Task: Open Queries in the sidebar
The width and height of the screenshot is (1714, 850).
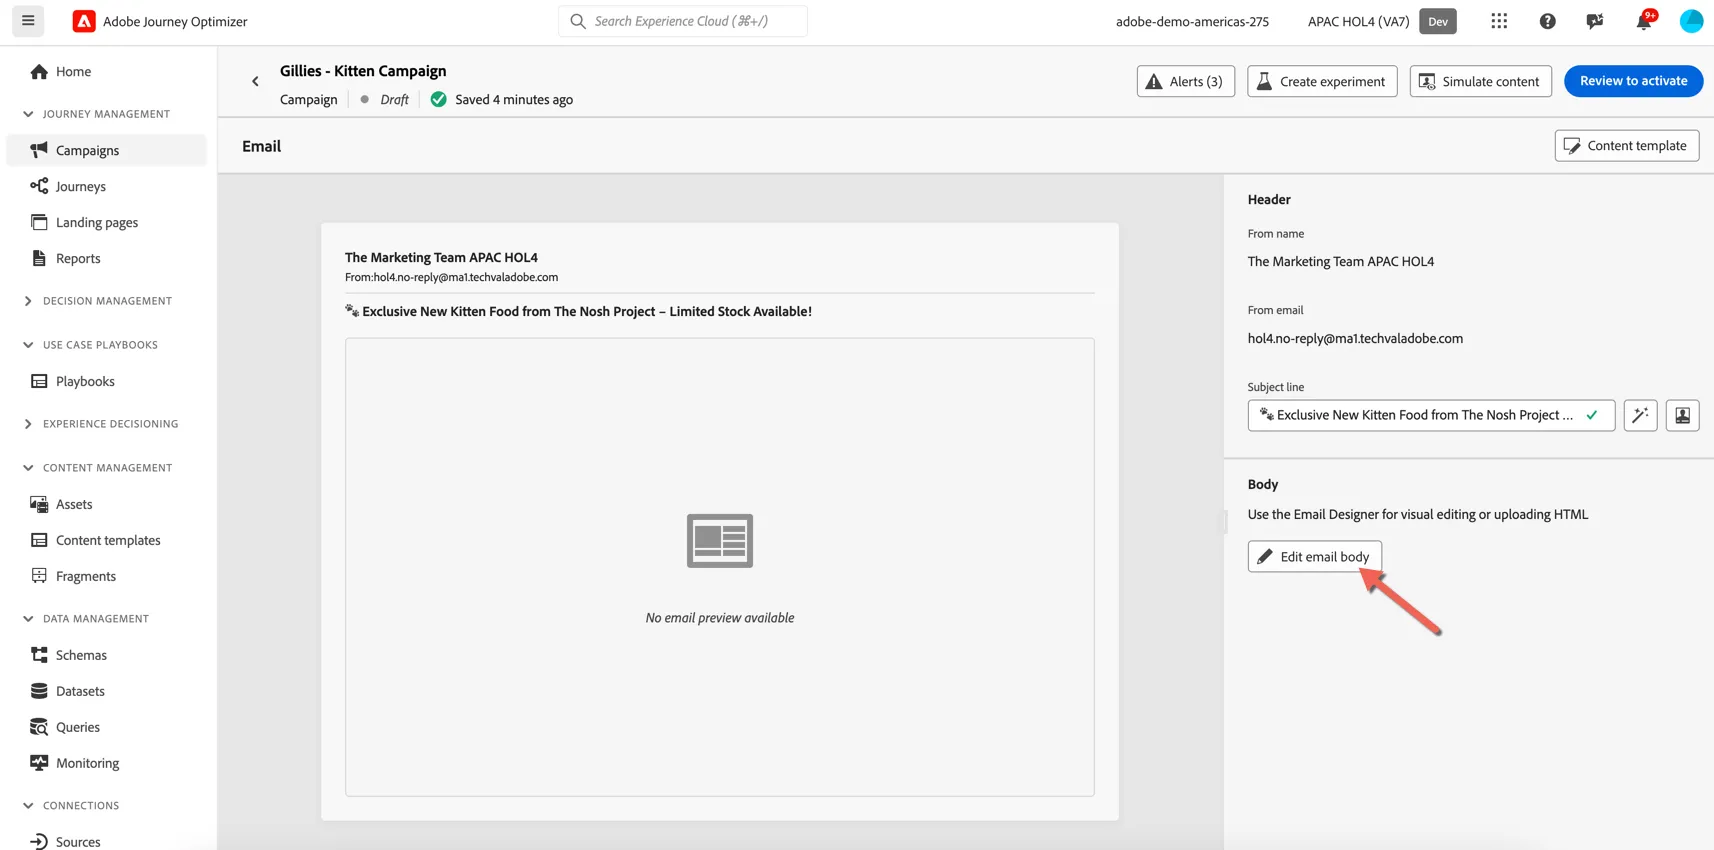Action: (x=106, y=727)
